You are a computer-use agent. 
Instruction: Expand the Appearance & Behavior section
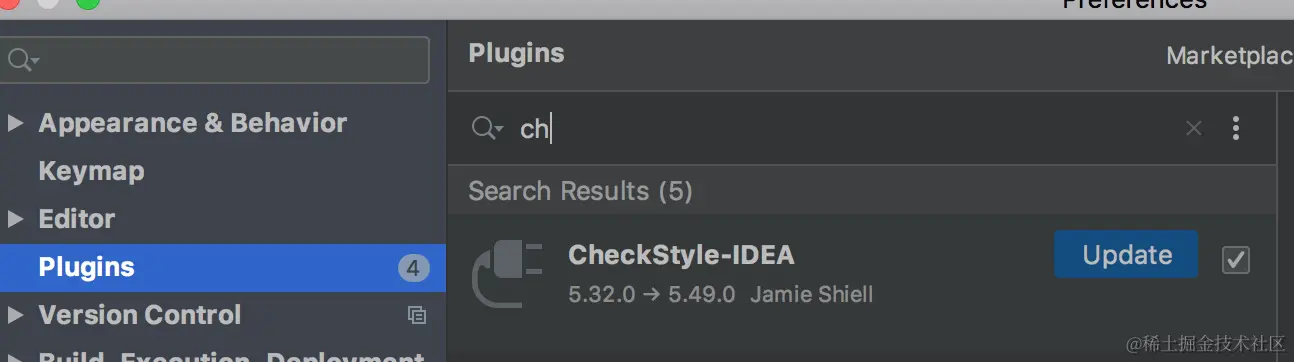[15, 123]
